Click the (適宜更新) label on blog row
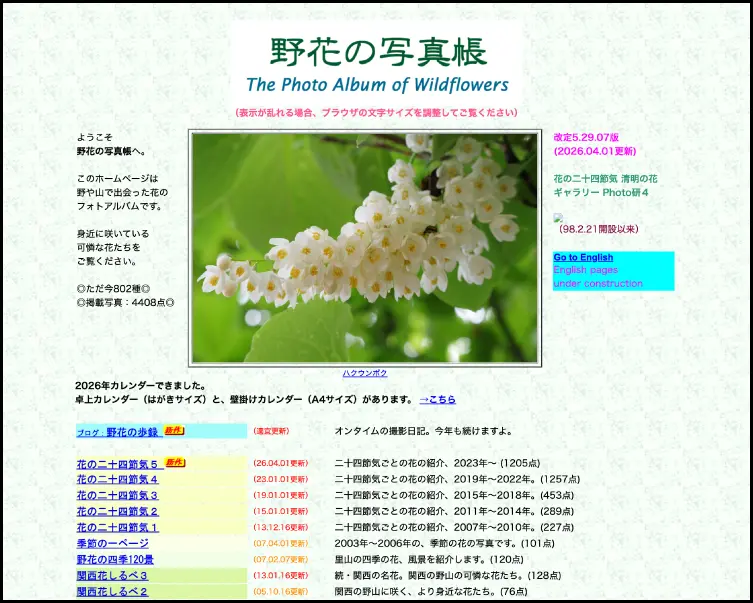 pos(271,431)
